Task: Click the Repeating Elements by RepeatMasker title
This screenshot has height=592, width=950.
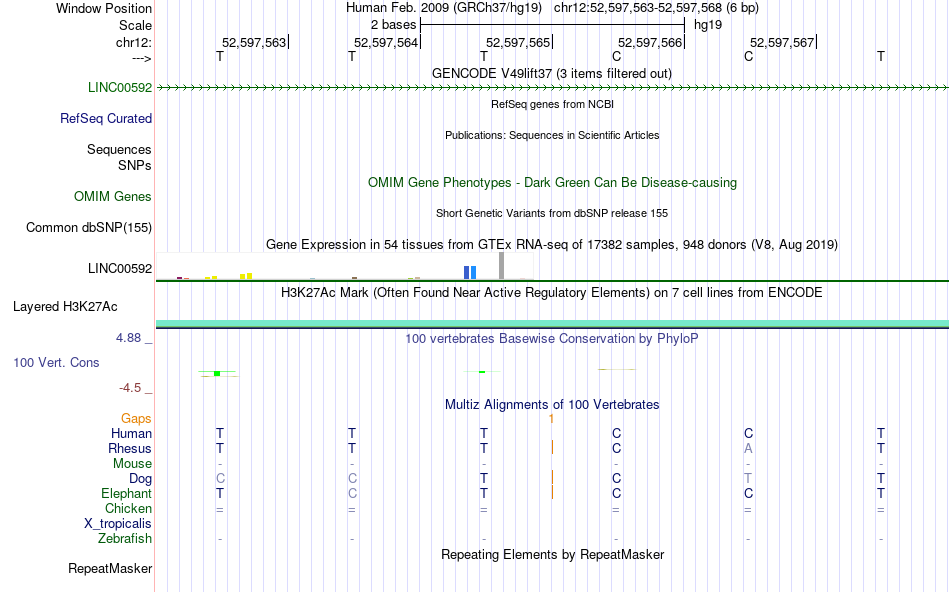Action: coord(553,554)
